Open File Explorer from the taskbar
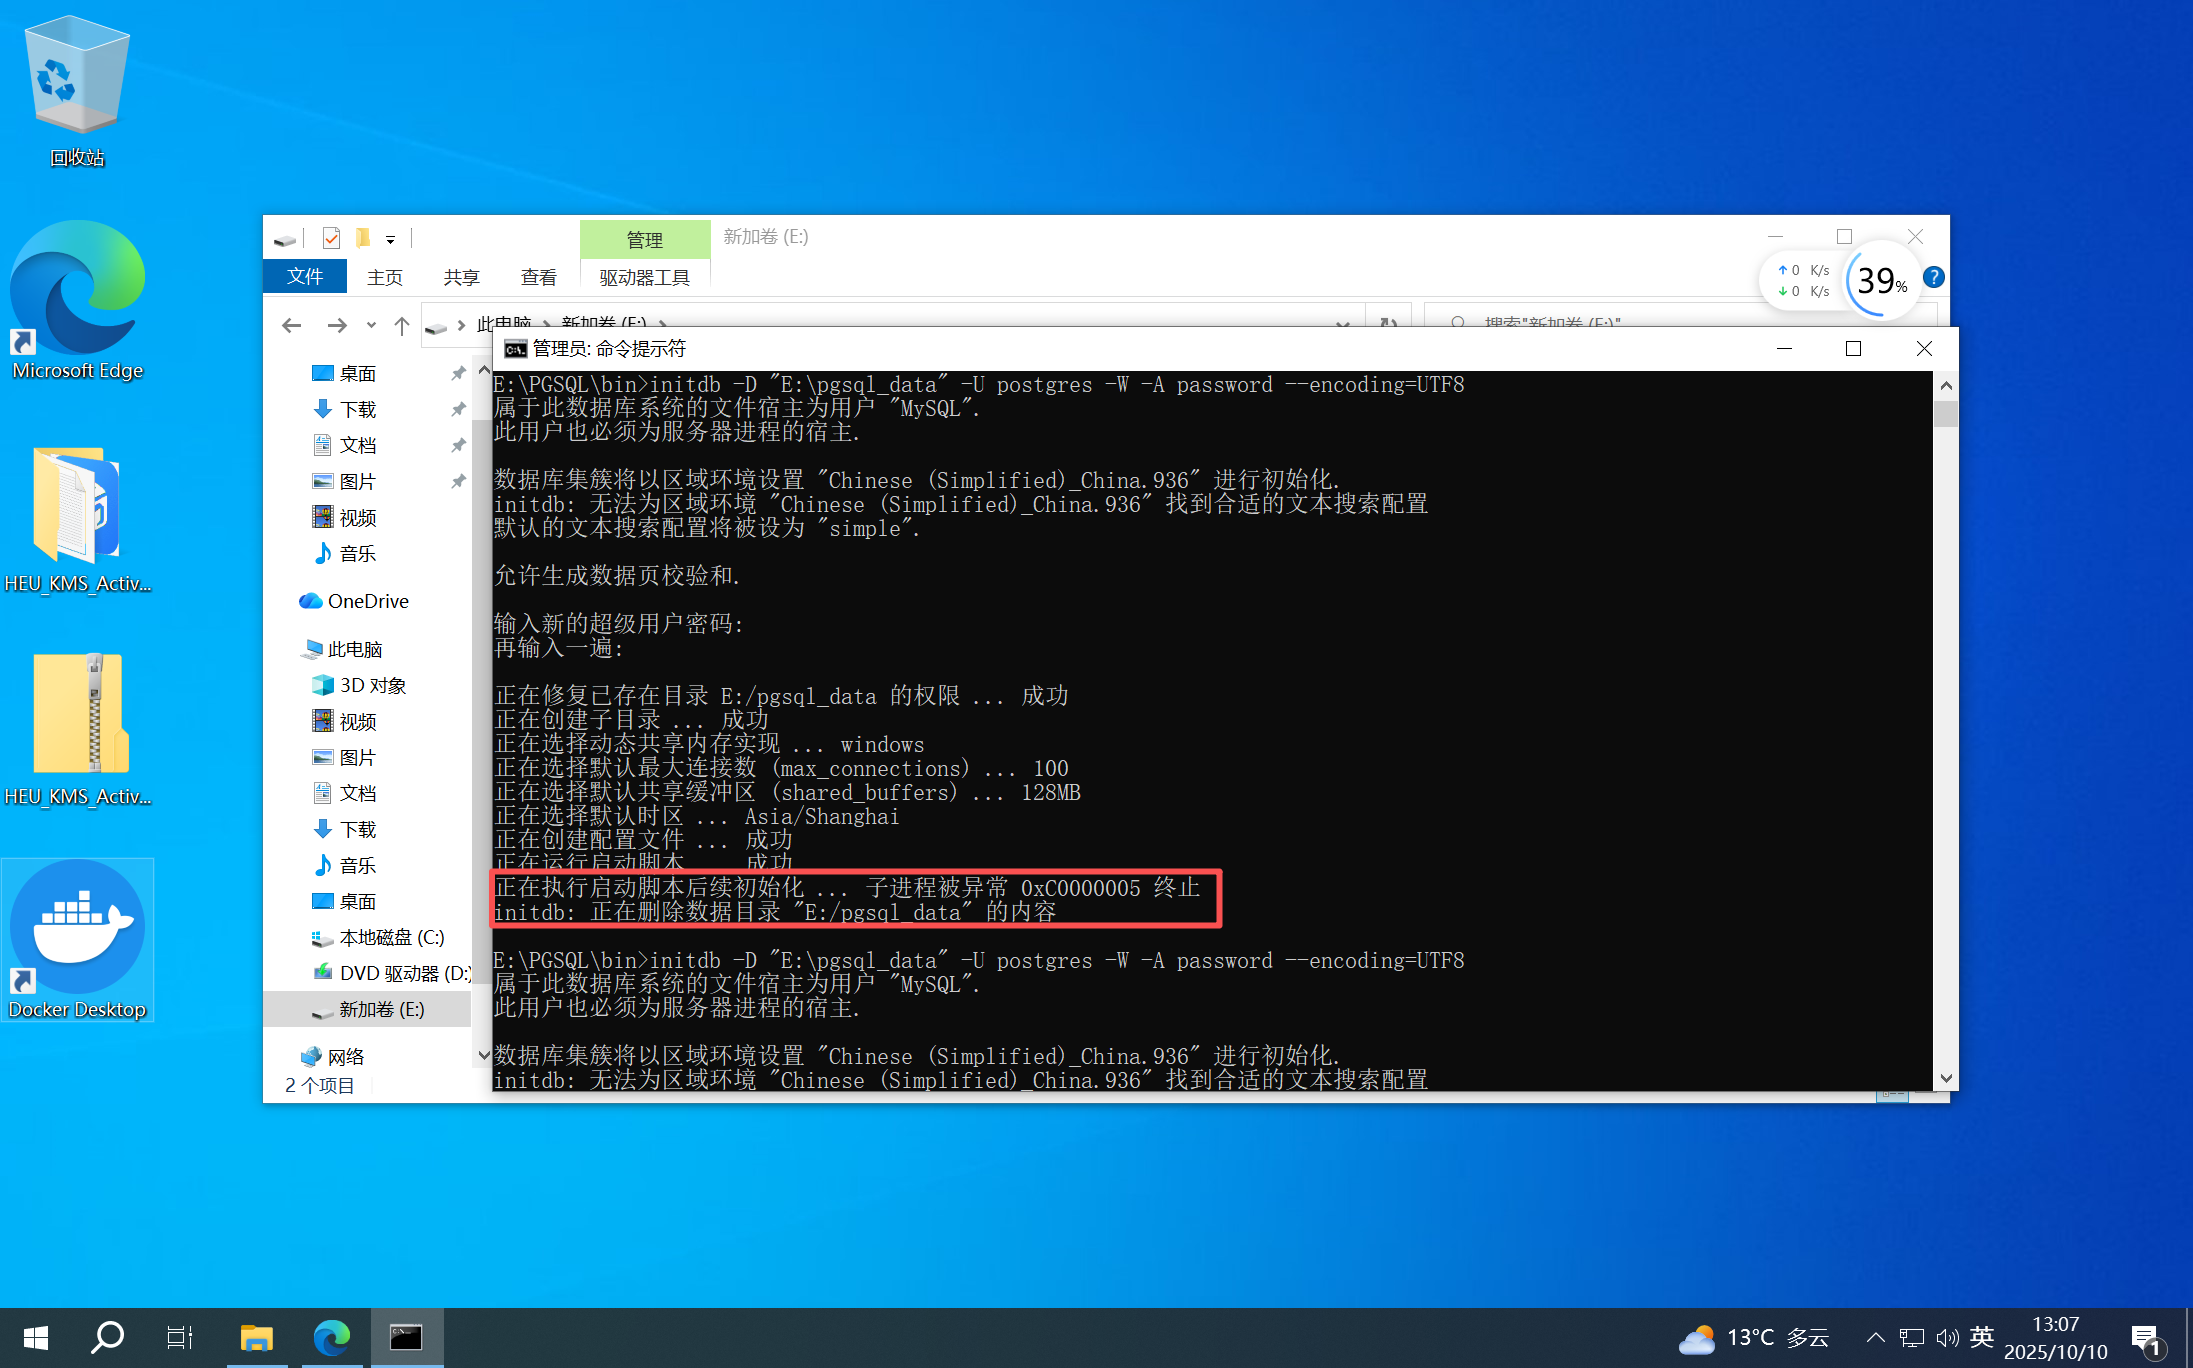 pos(256,1337)
